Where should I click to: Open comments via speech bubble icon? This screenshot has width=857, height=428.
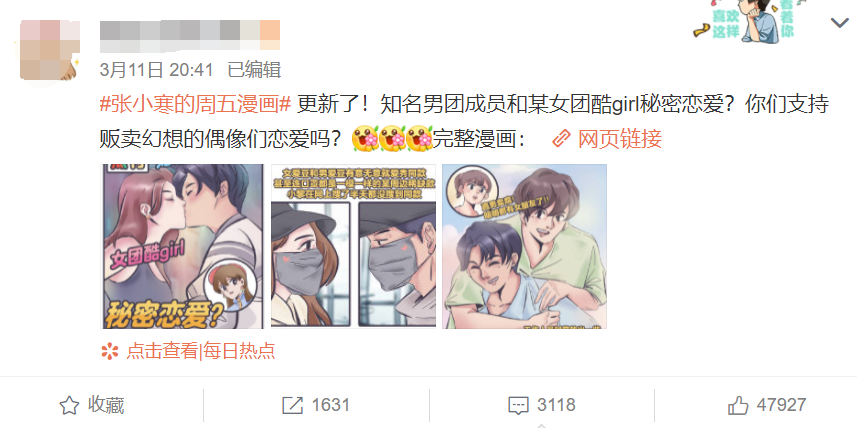click(518, 405)
